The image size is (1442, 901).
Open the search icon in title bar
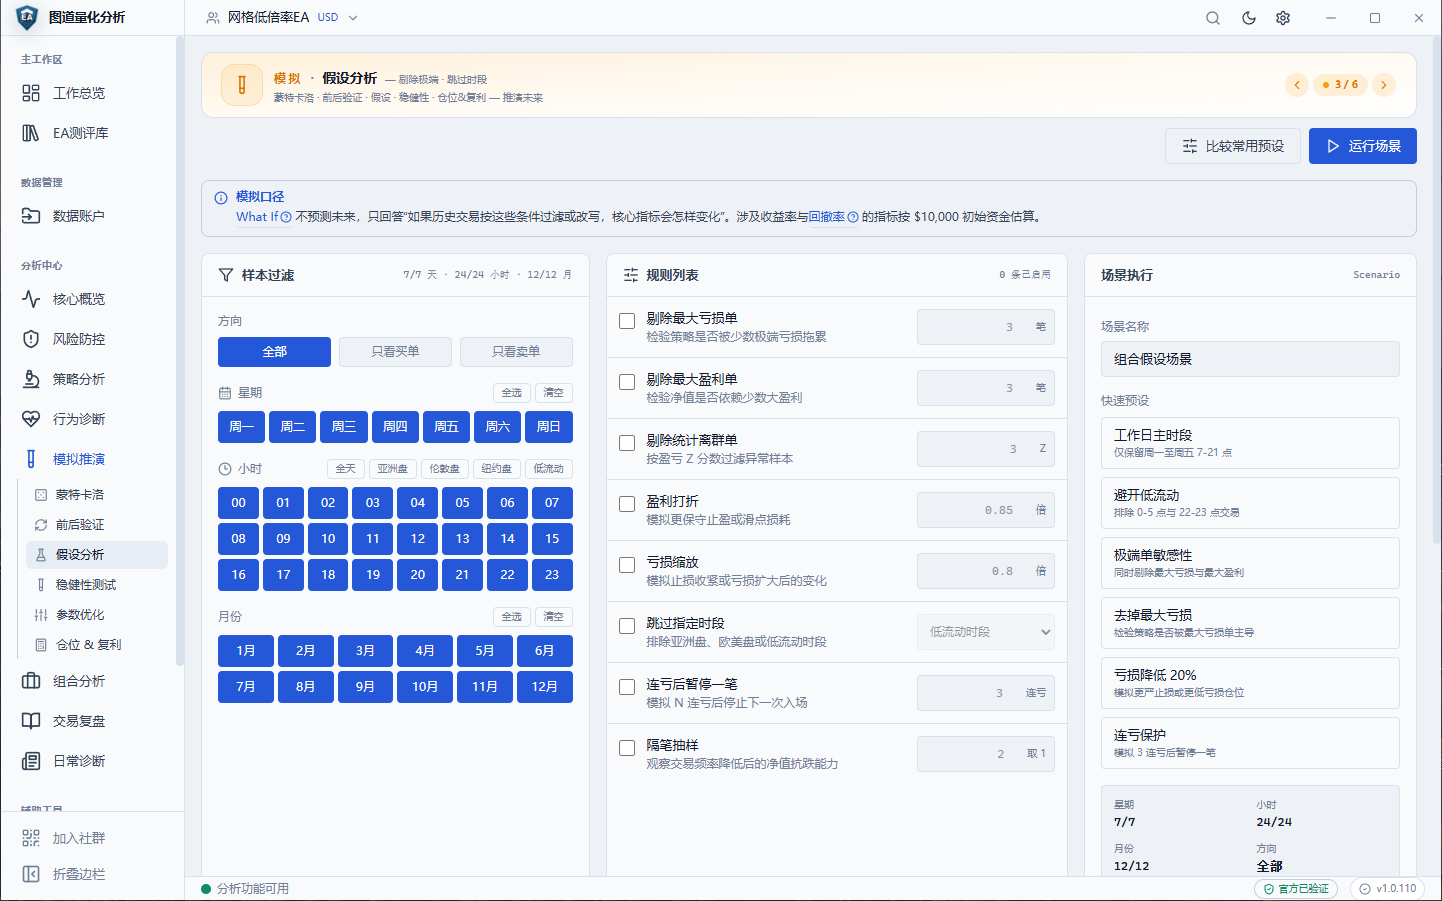(1212, 18)
